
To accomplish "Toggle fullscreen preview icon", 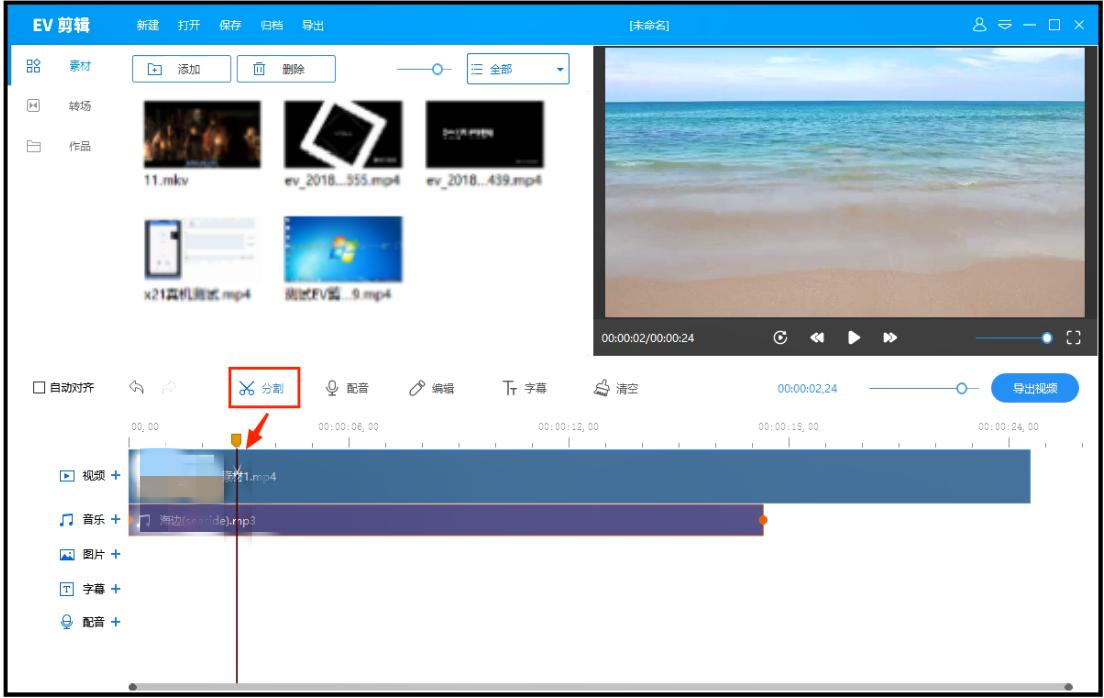I will pos(1075,338).
